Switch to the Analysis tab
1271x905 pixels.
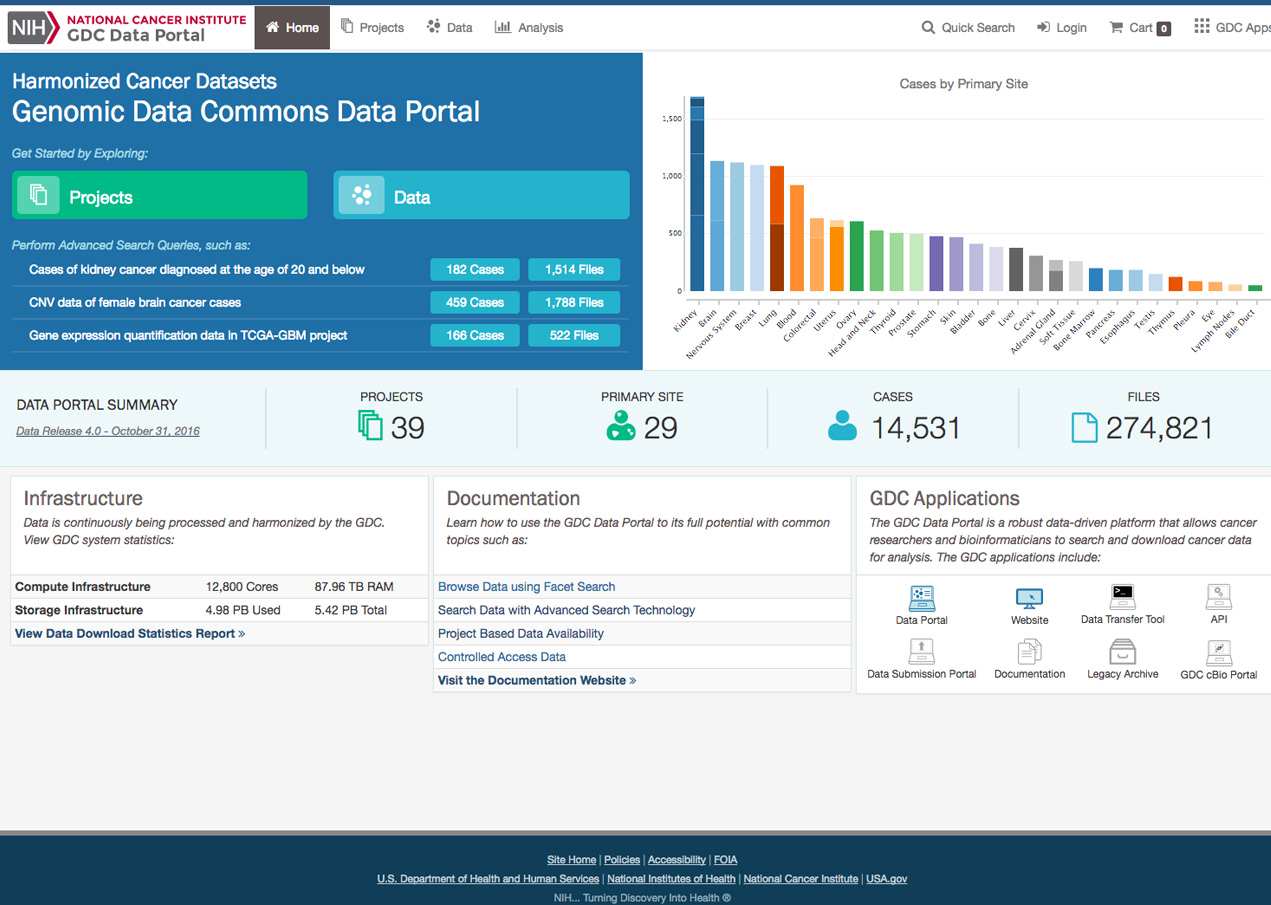coord(529,28)
